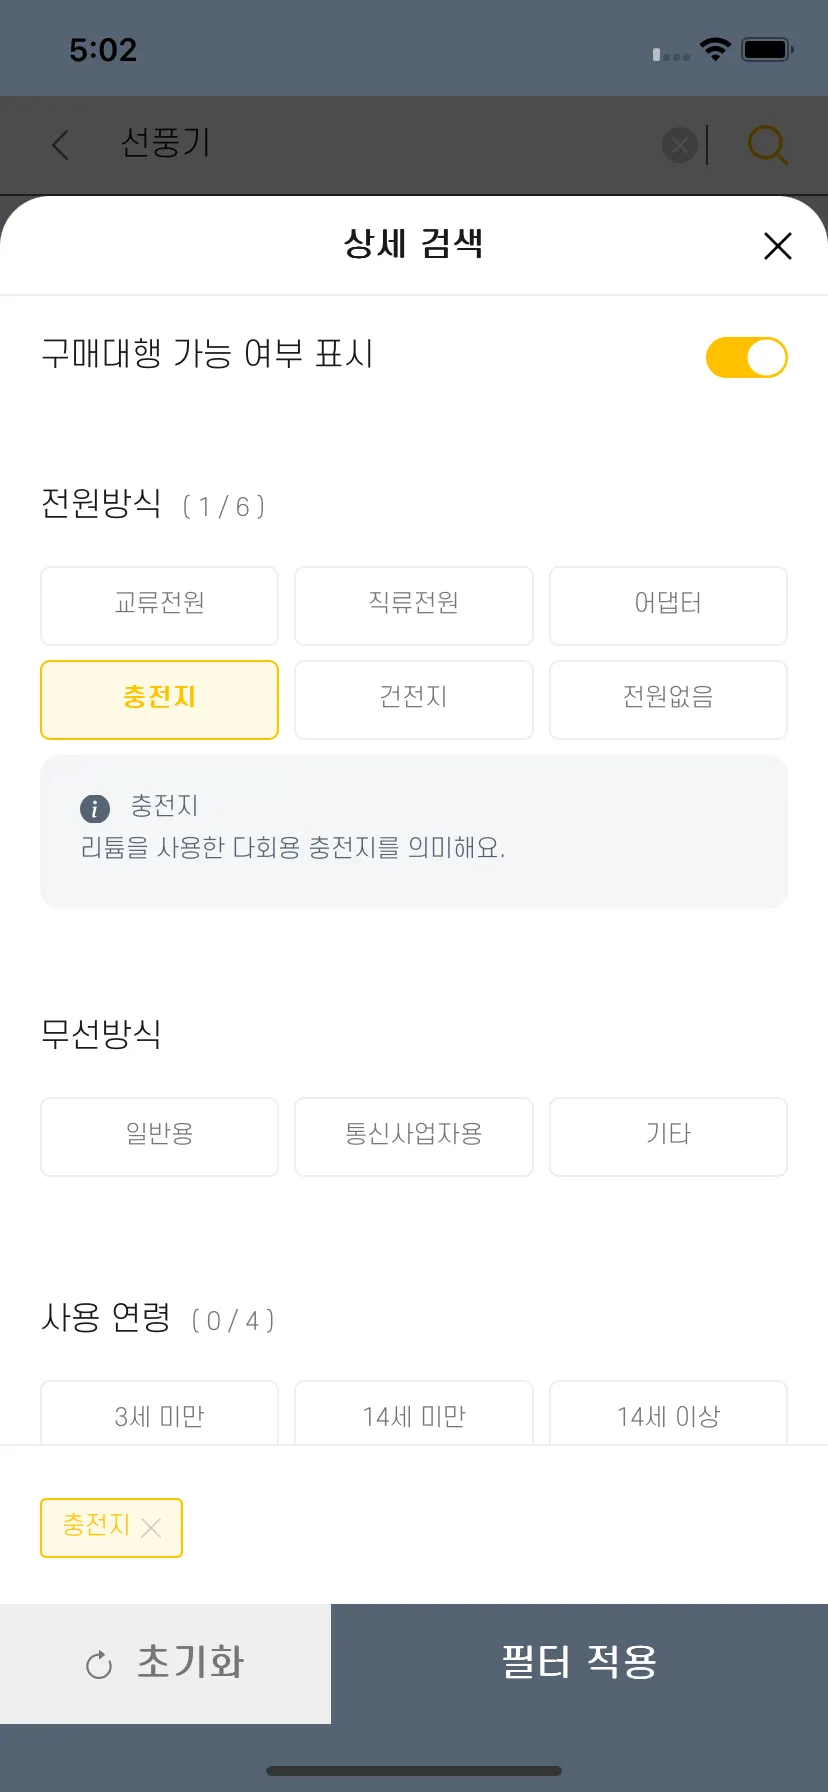Toggle 구매대행 가능 여부 표시 switch

click(746, 357)
